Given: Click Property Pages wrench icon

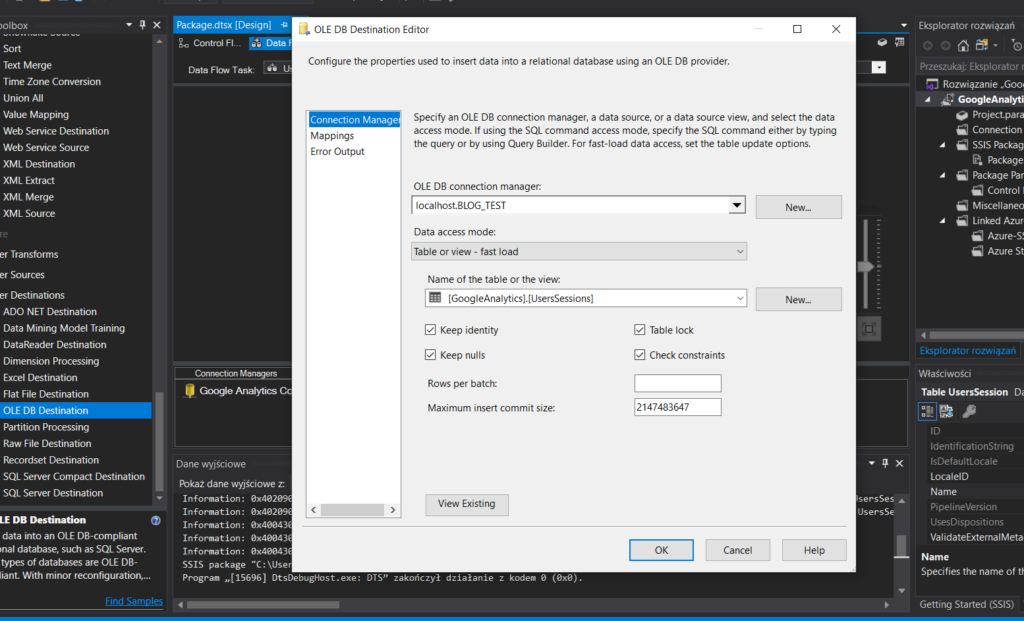Looking at the screenshot, I should tap(969, 411).
